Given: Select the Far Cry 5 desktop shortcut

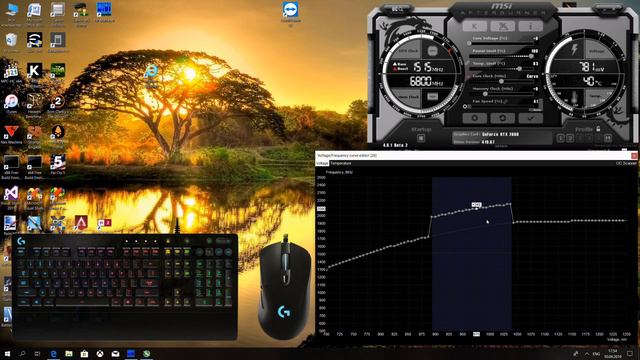Looking at the screenshot, I should (58, 164).
